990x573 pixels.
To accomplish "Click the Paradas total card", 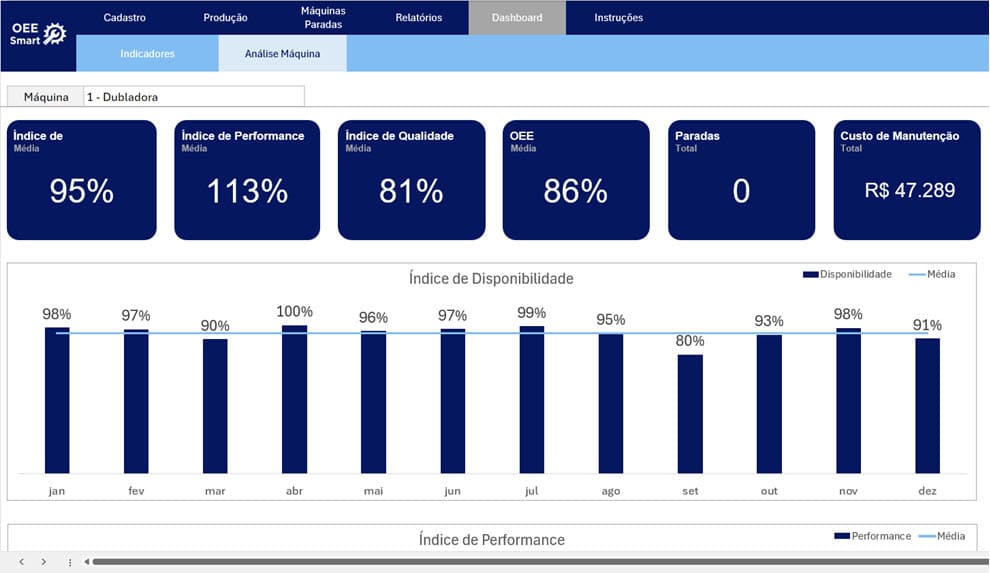I will [x=741, y=180].
